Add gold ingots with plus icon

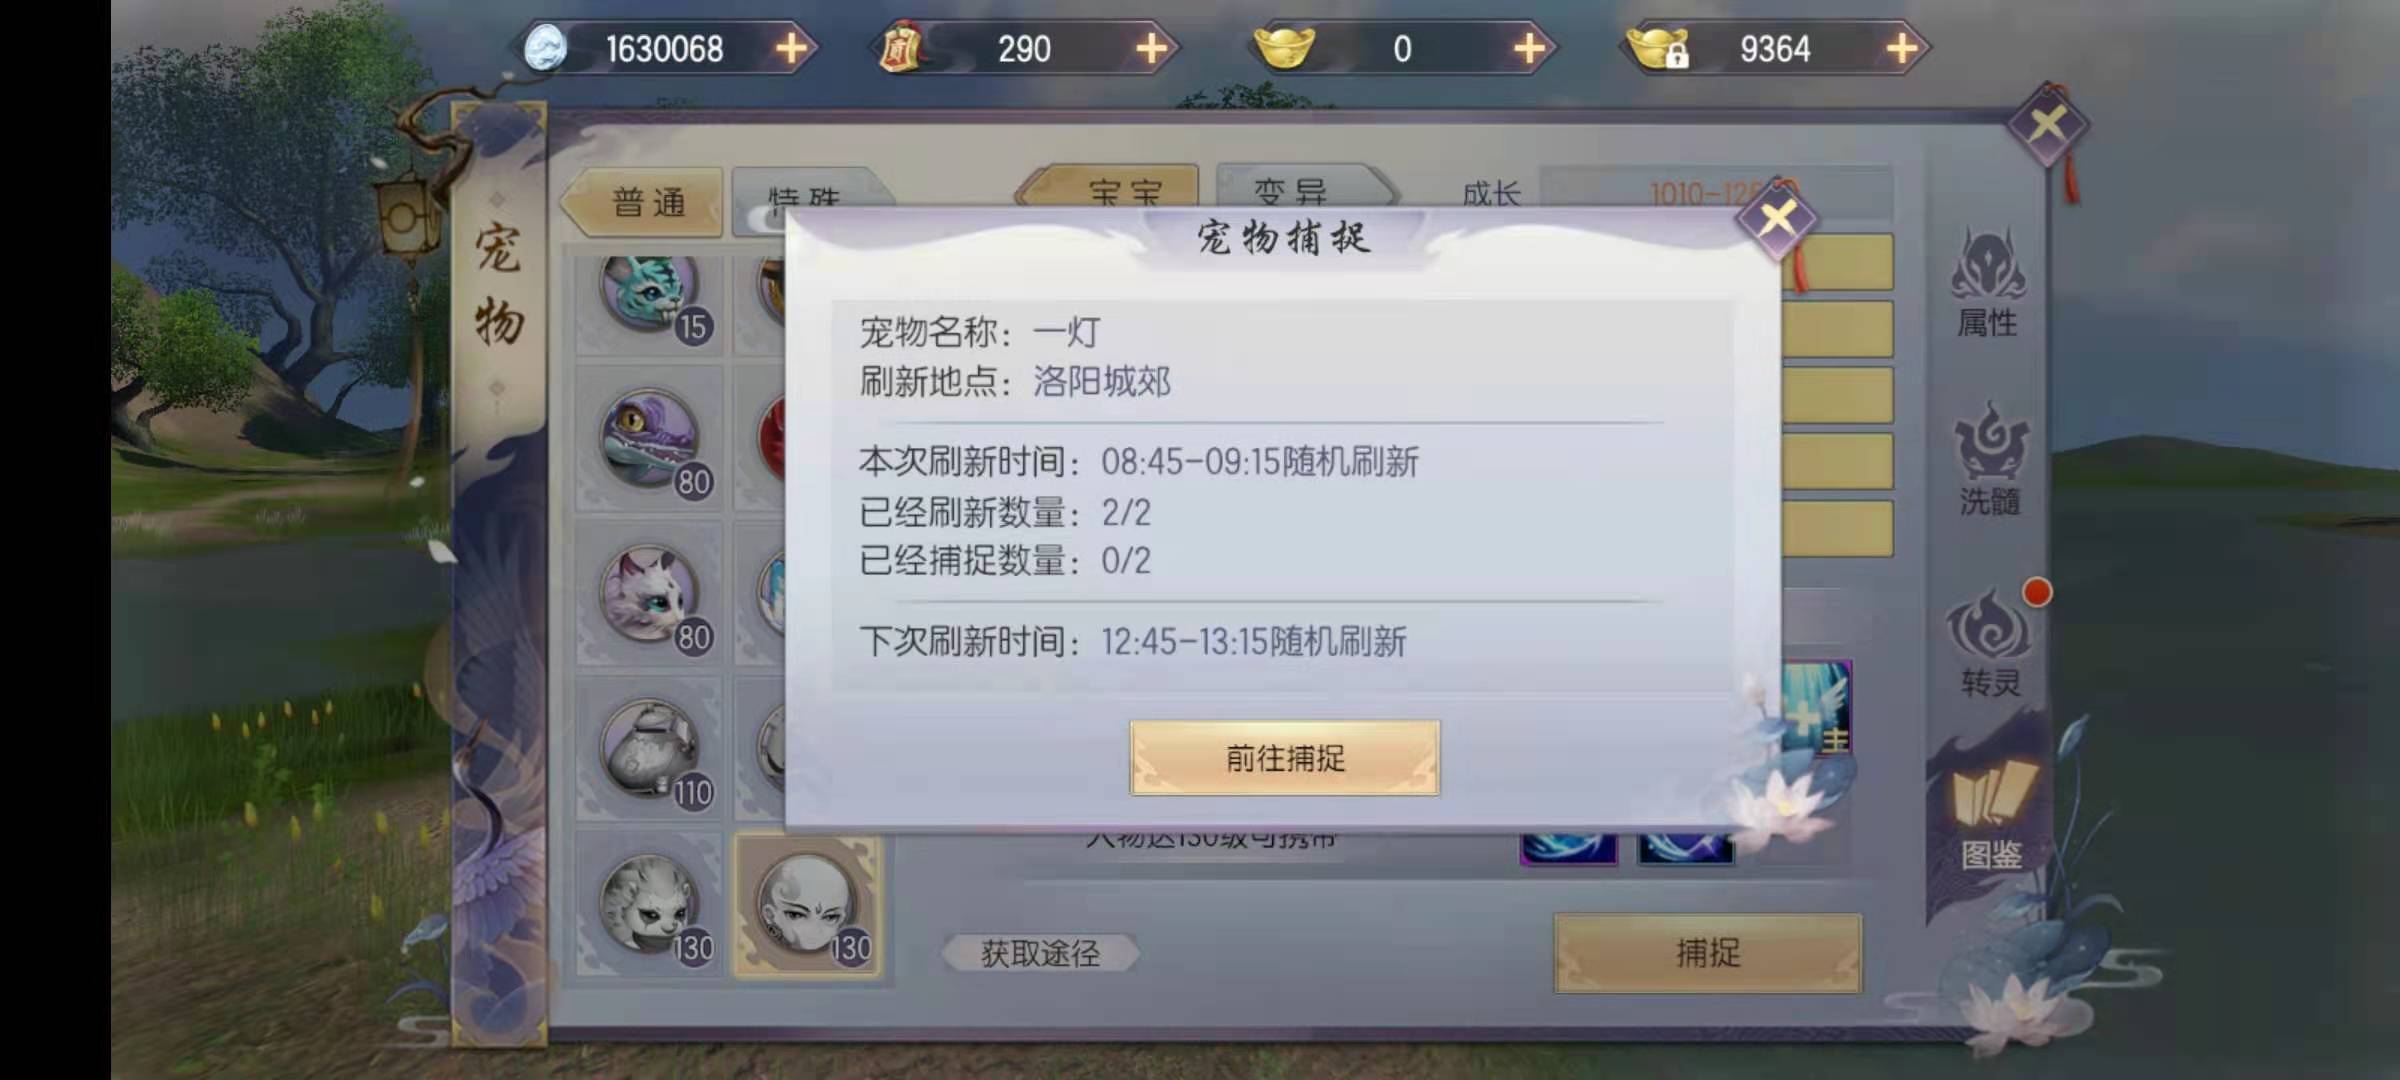1529,48
